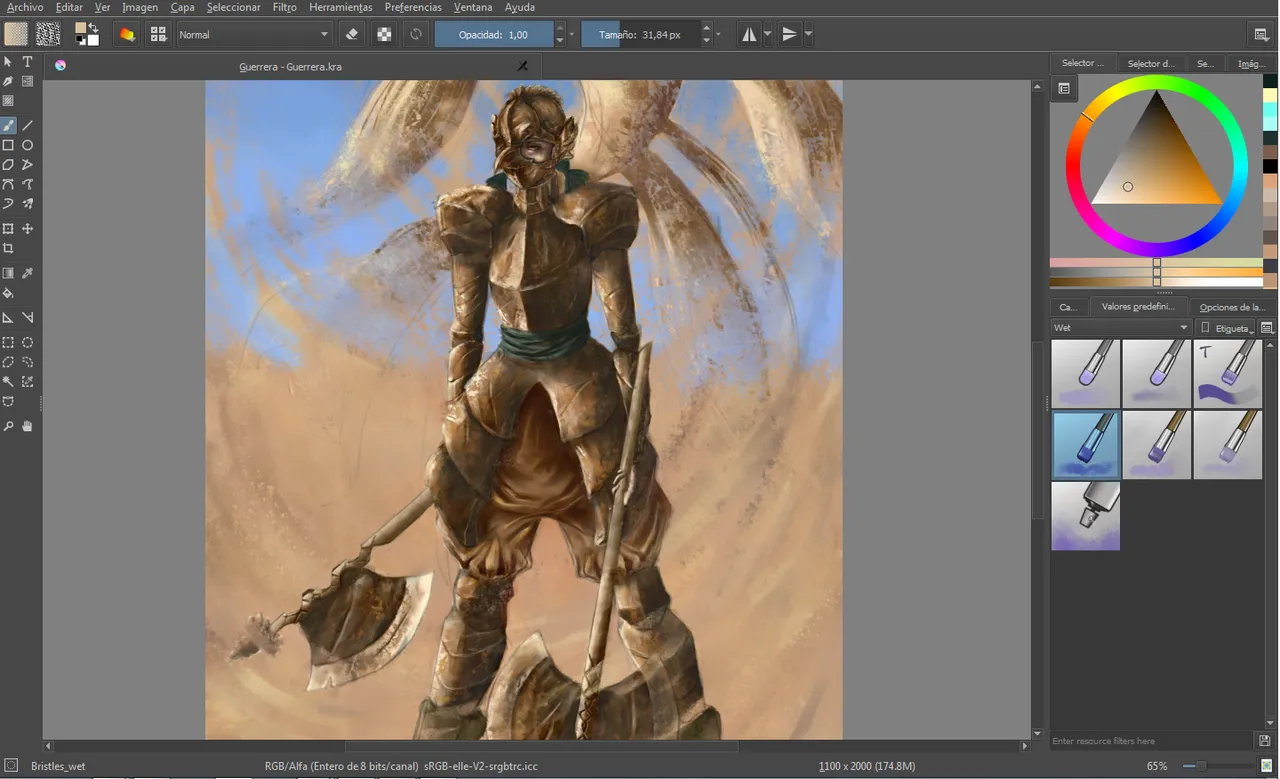Select the shape selection arrow tool
The height and width of the screenshot is (779, 1280).
click(x=8, y=62)
